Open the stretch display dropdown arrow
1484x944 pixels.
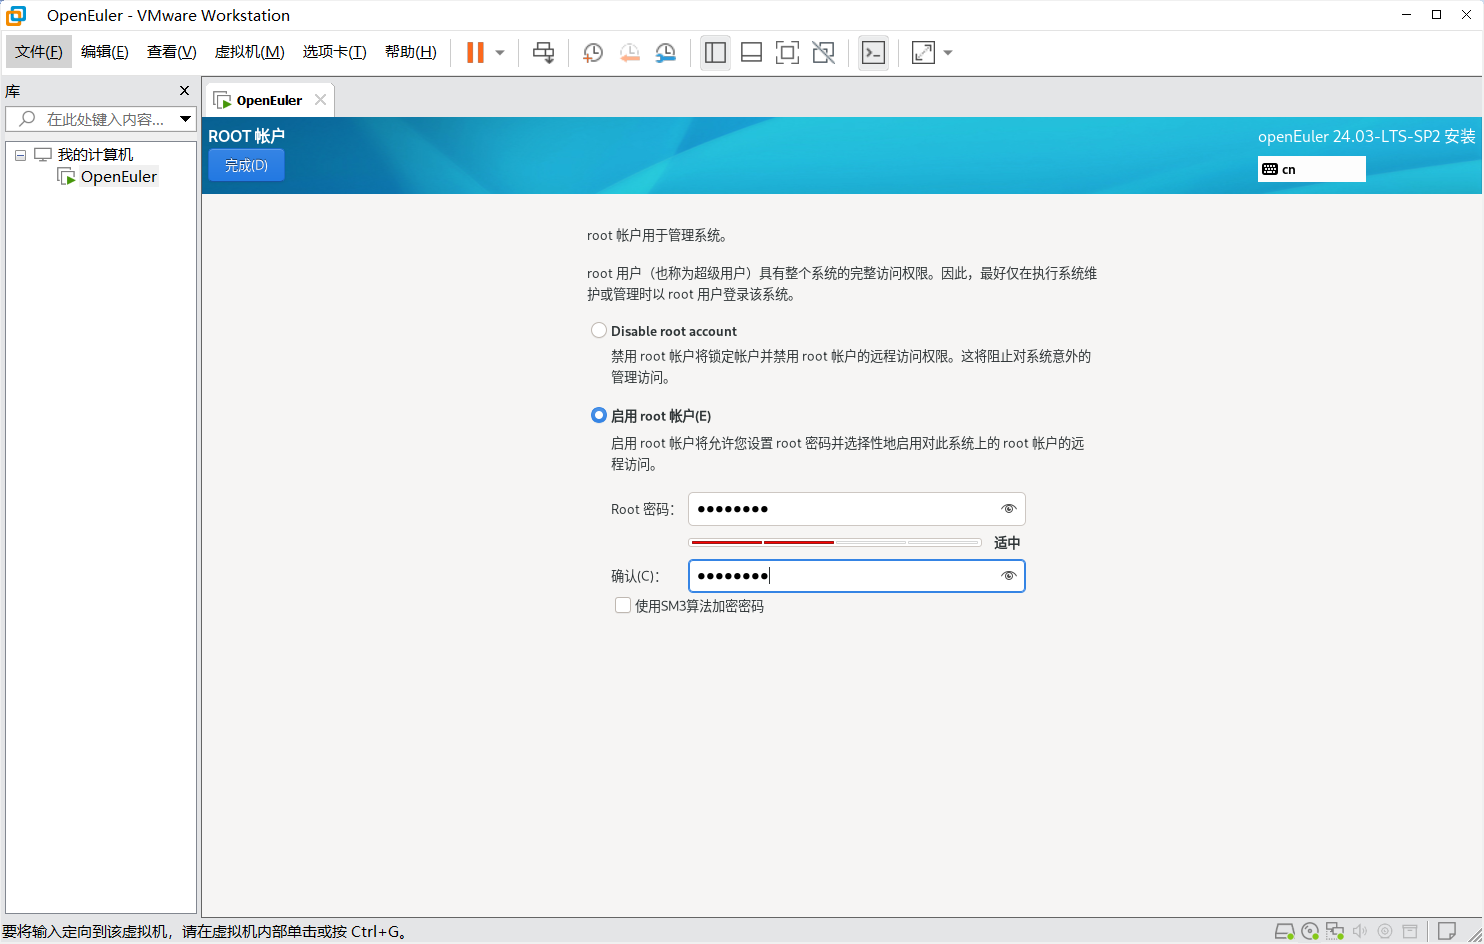[x=948, y=53]
